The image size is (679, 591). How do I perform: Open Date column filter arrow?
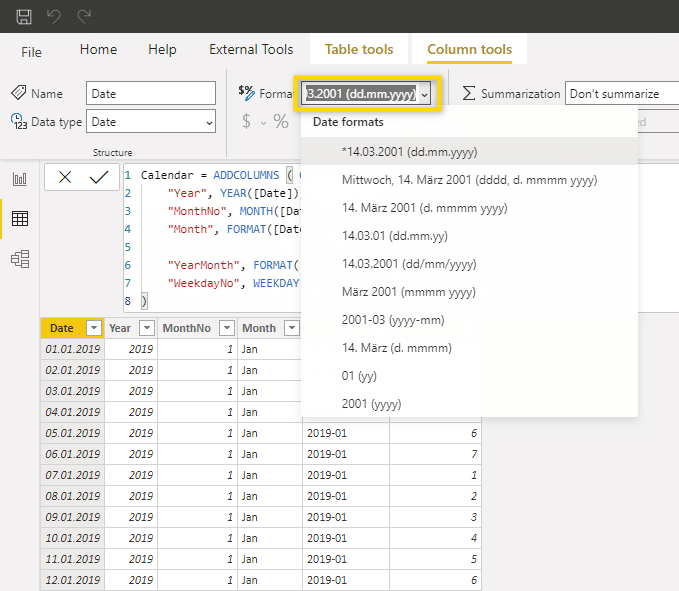(x=93, y=328)
